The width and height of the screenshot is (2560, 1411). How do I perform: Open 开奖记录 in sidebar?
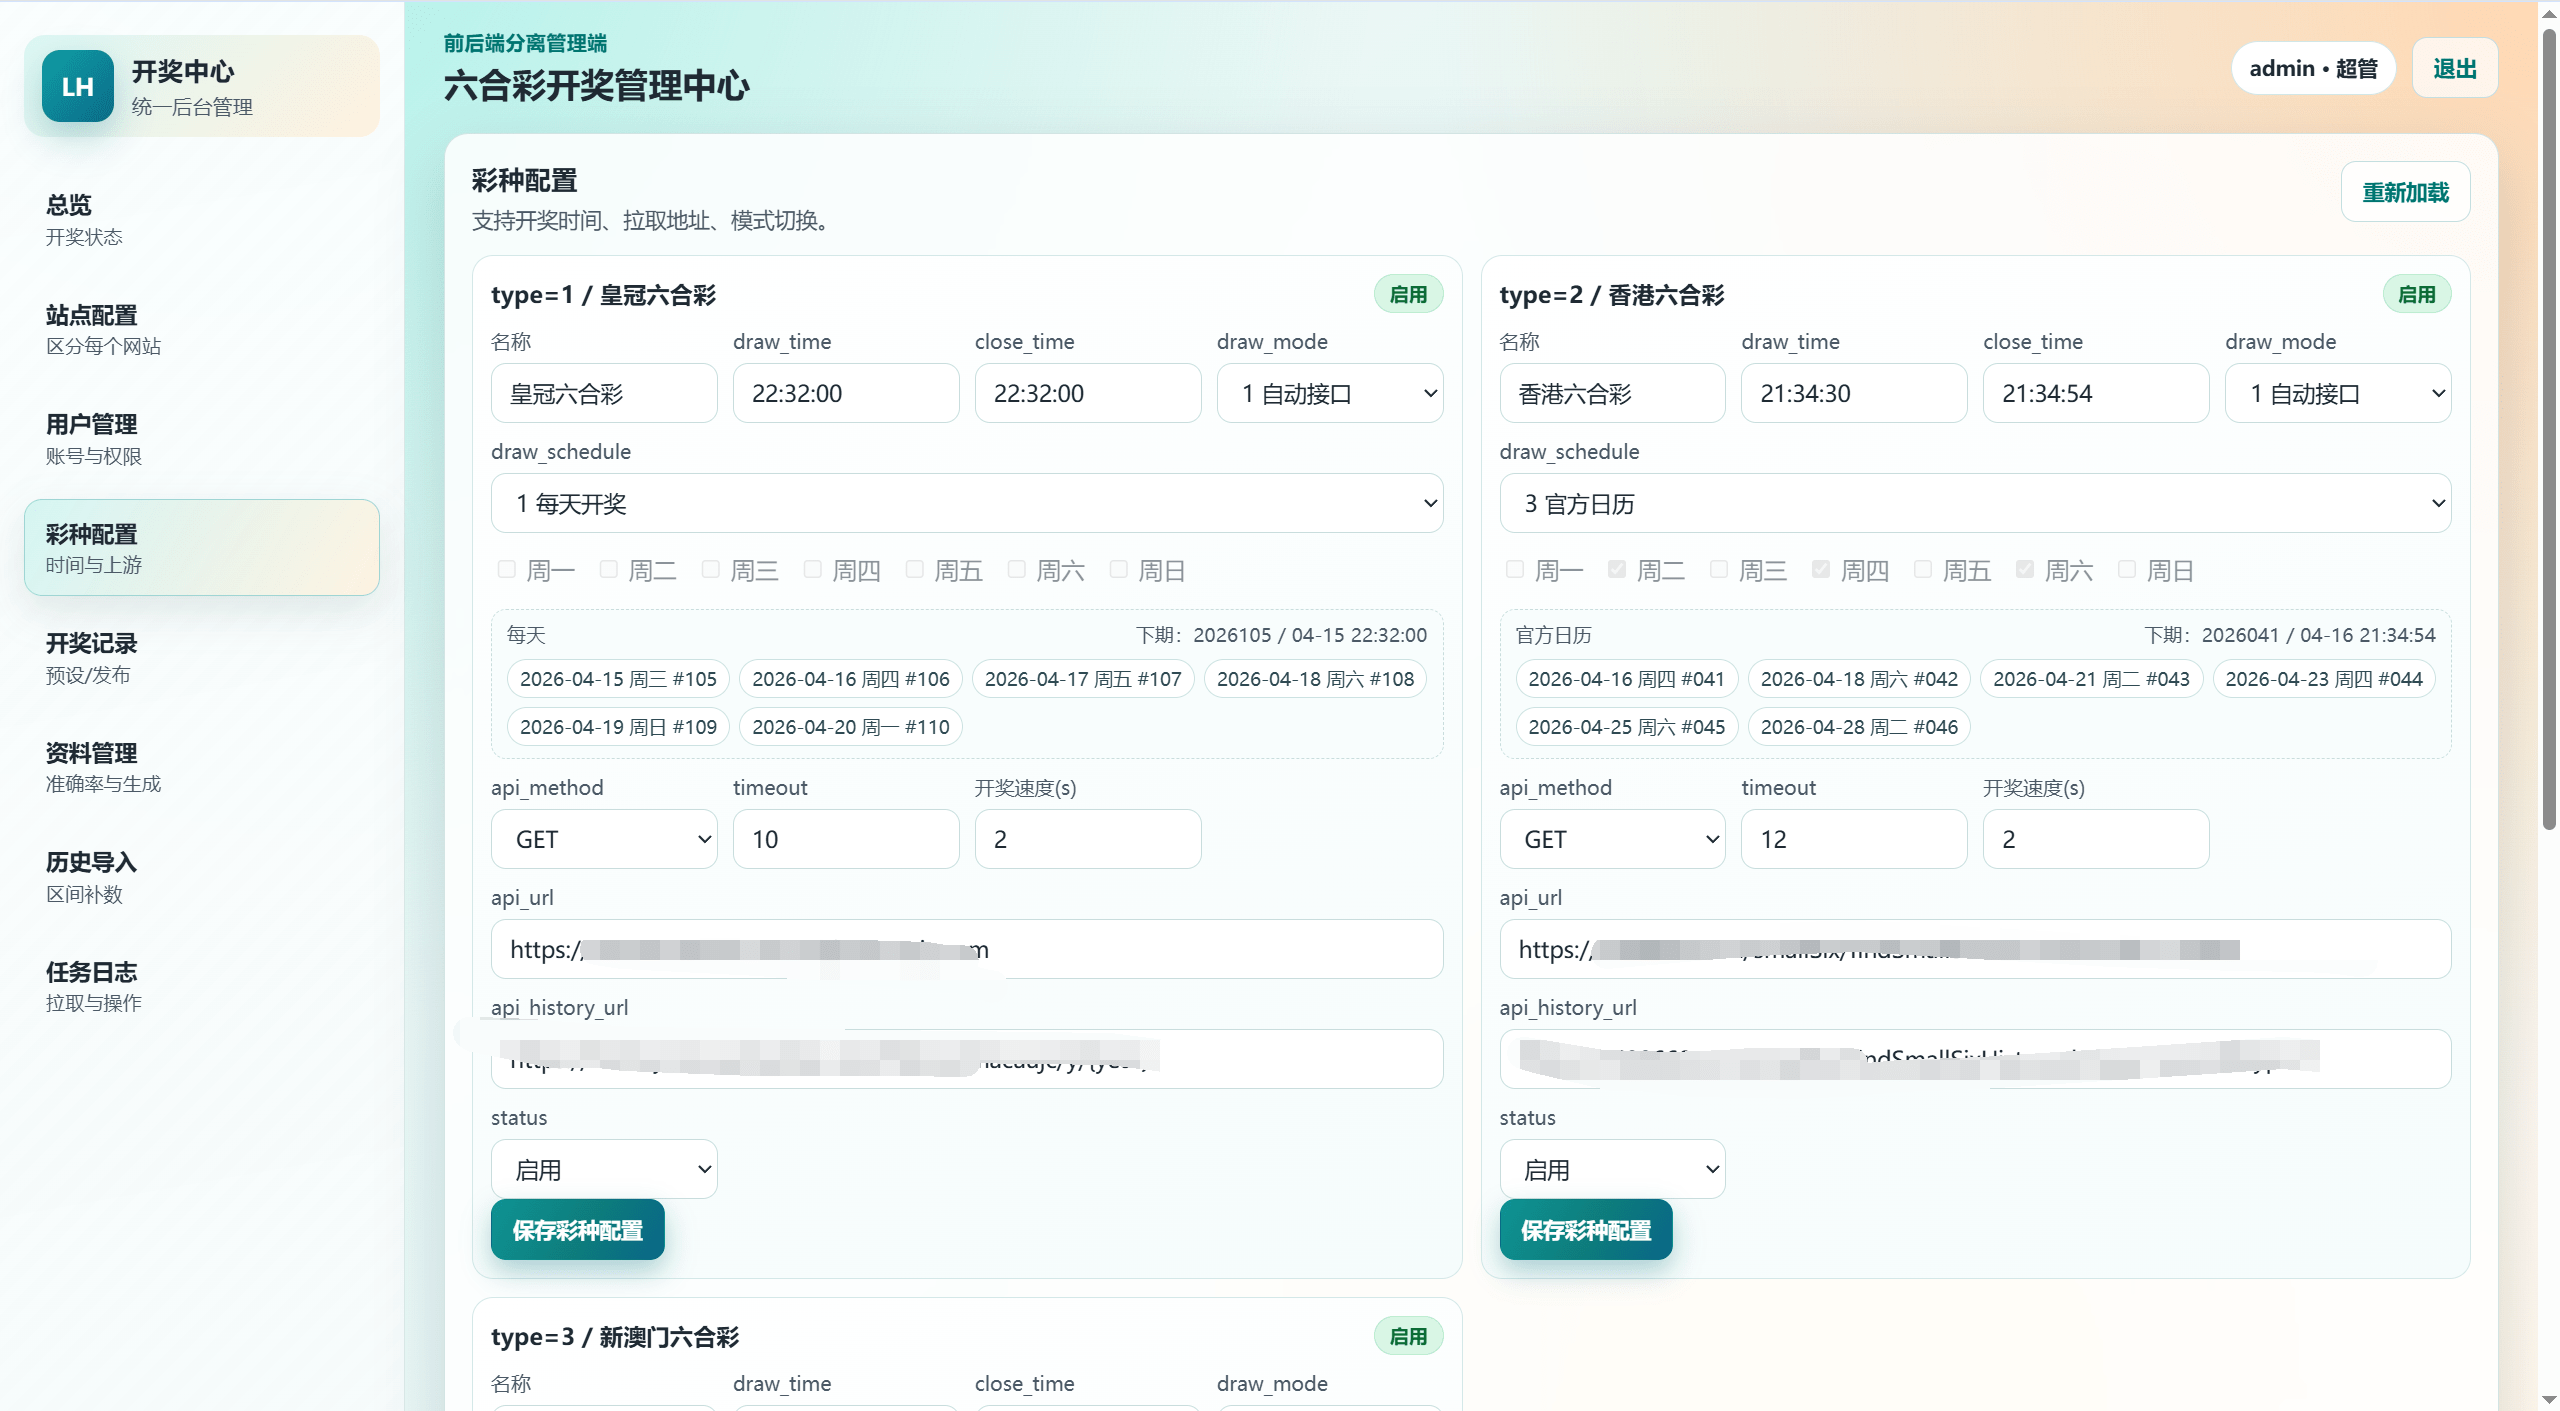(x=201, y=658)
